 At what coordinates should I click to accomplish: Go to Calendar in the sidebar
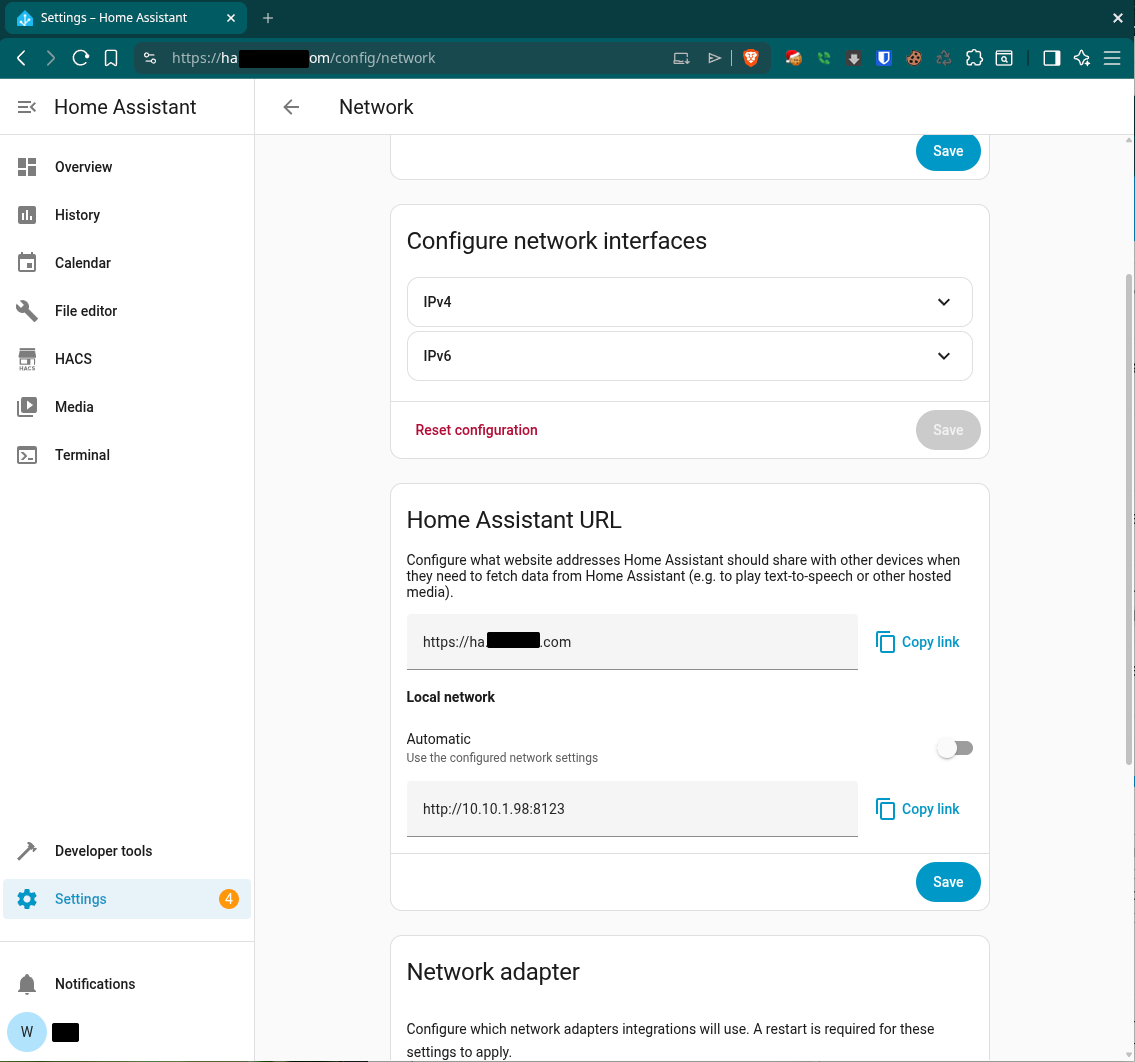coord(83,263)
